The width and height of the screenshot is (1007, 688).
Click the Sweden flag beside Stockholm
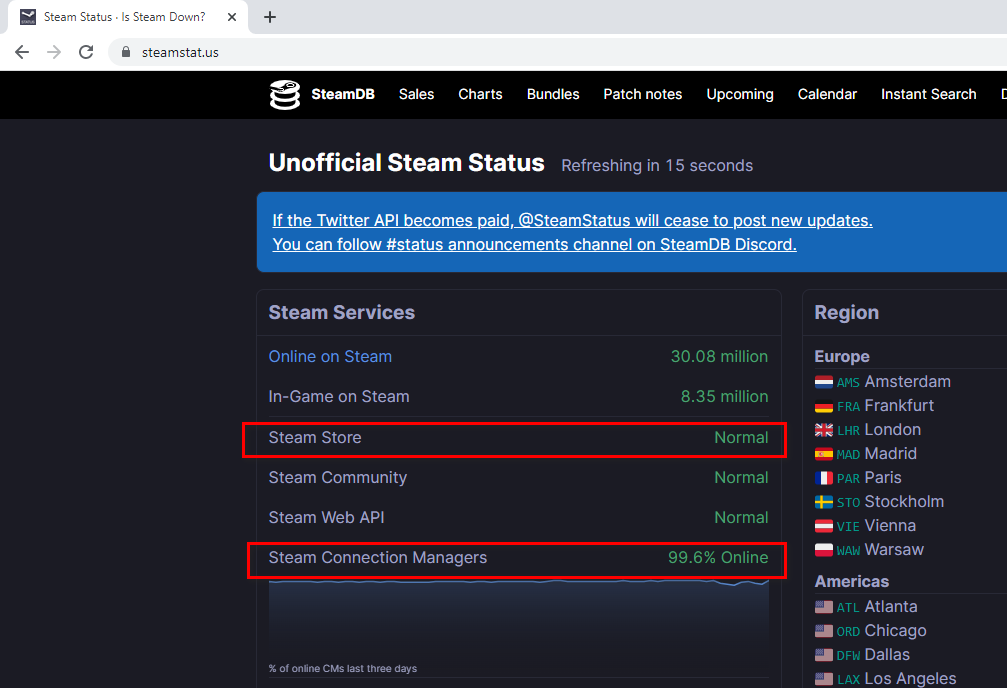(x=824, y=502)
